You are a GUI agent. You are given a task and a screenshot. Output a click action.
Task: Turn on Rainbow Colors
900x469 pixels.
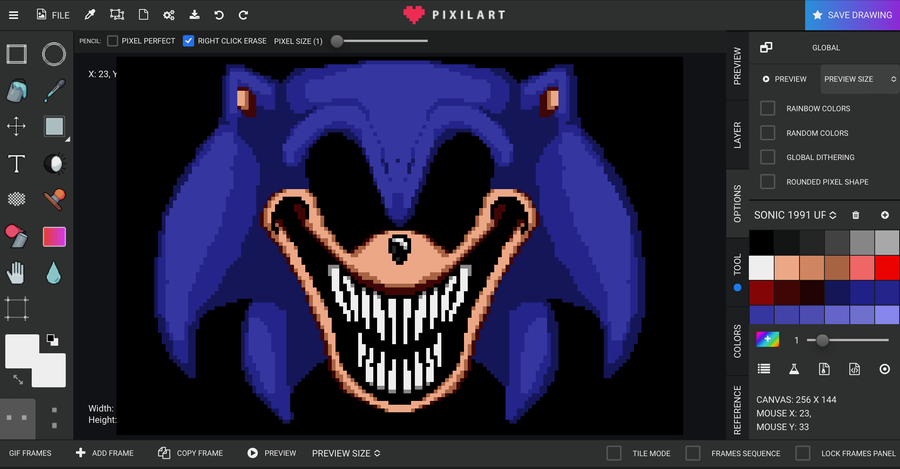coord(767,108)
